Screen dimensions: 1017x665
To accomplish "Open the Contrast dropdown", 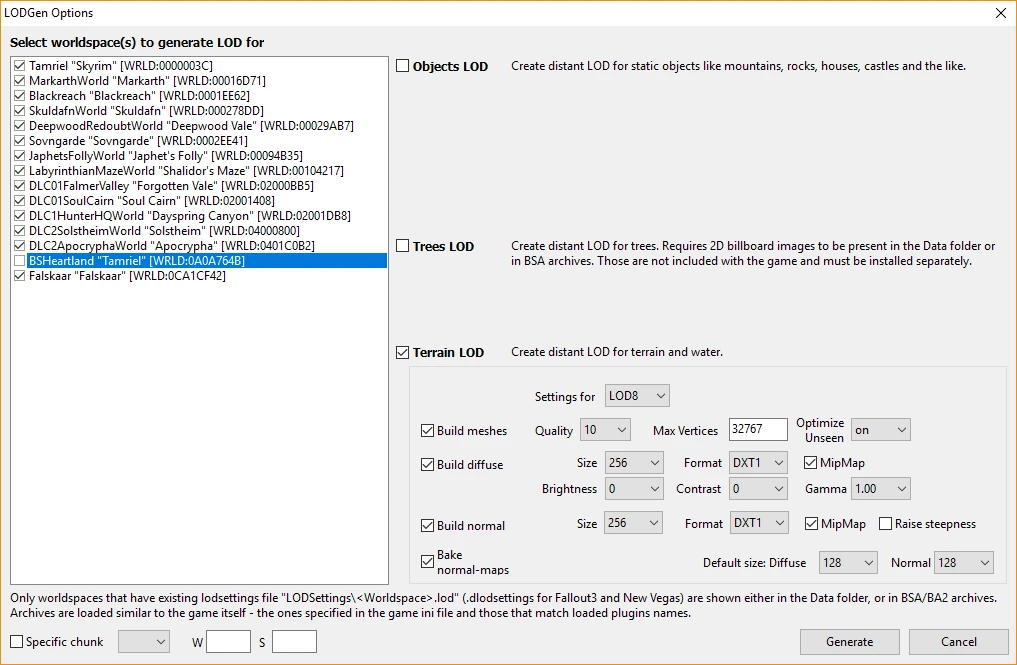I will pos(758,489).
